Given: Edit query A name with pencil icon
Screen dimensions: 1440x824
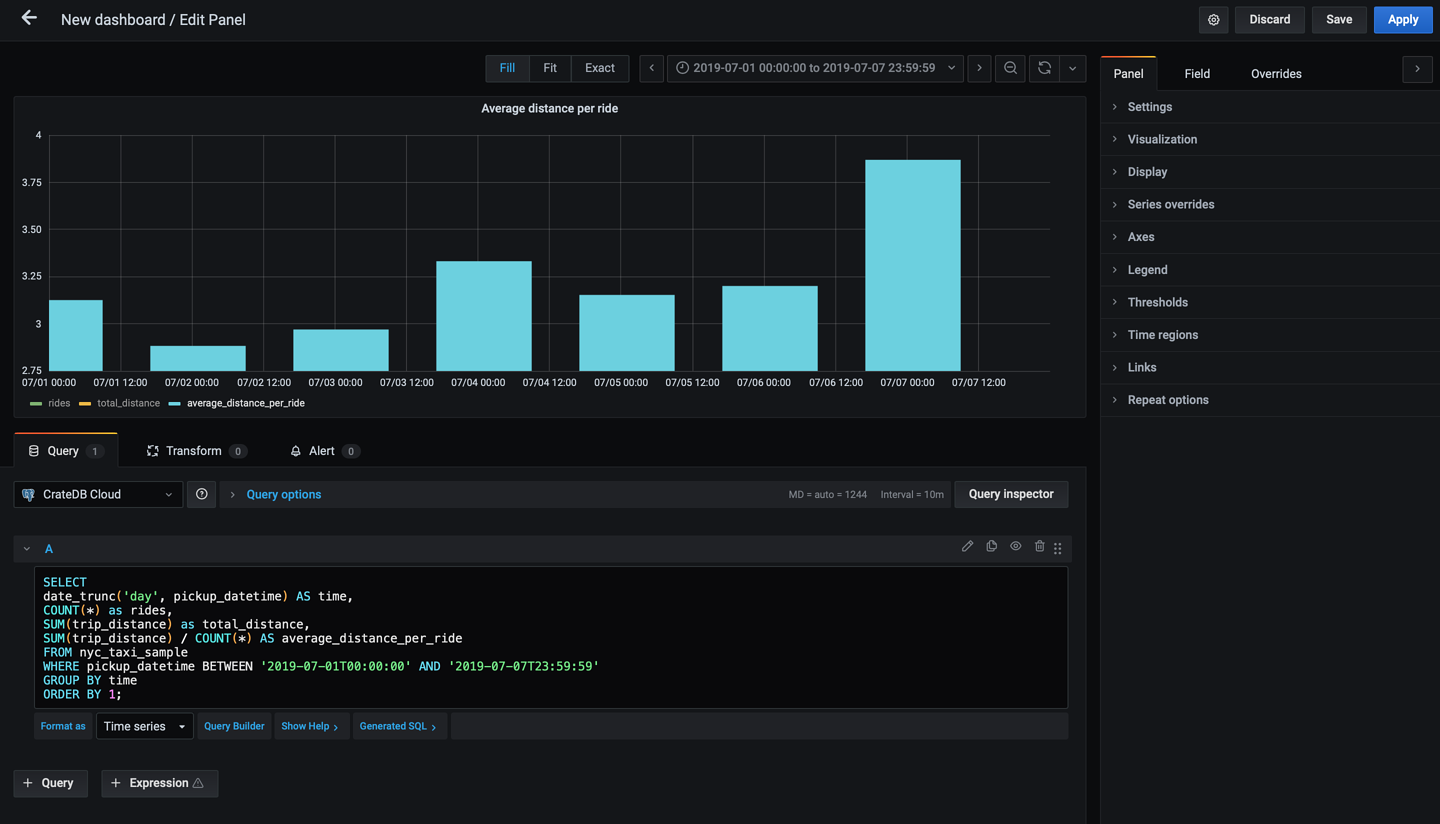Looking at the screenshot, I should pos(967,546).
